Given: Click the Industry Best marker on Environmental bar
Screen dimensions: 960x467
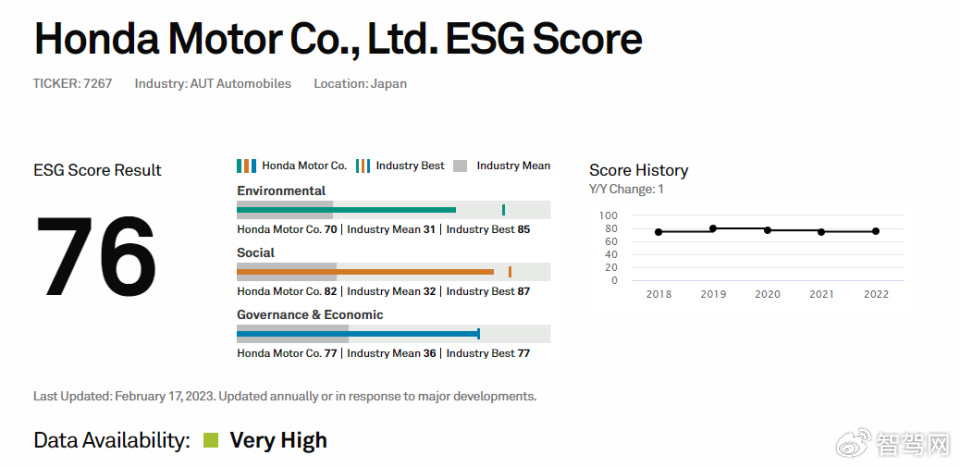Looking at the screenshot, I should (503, 210).
